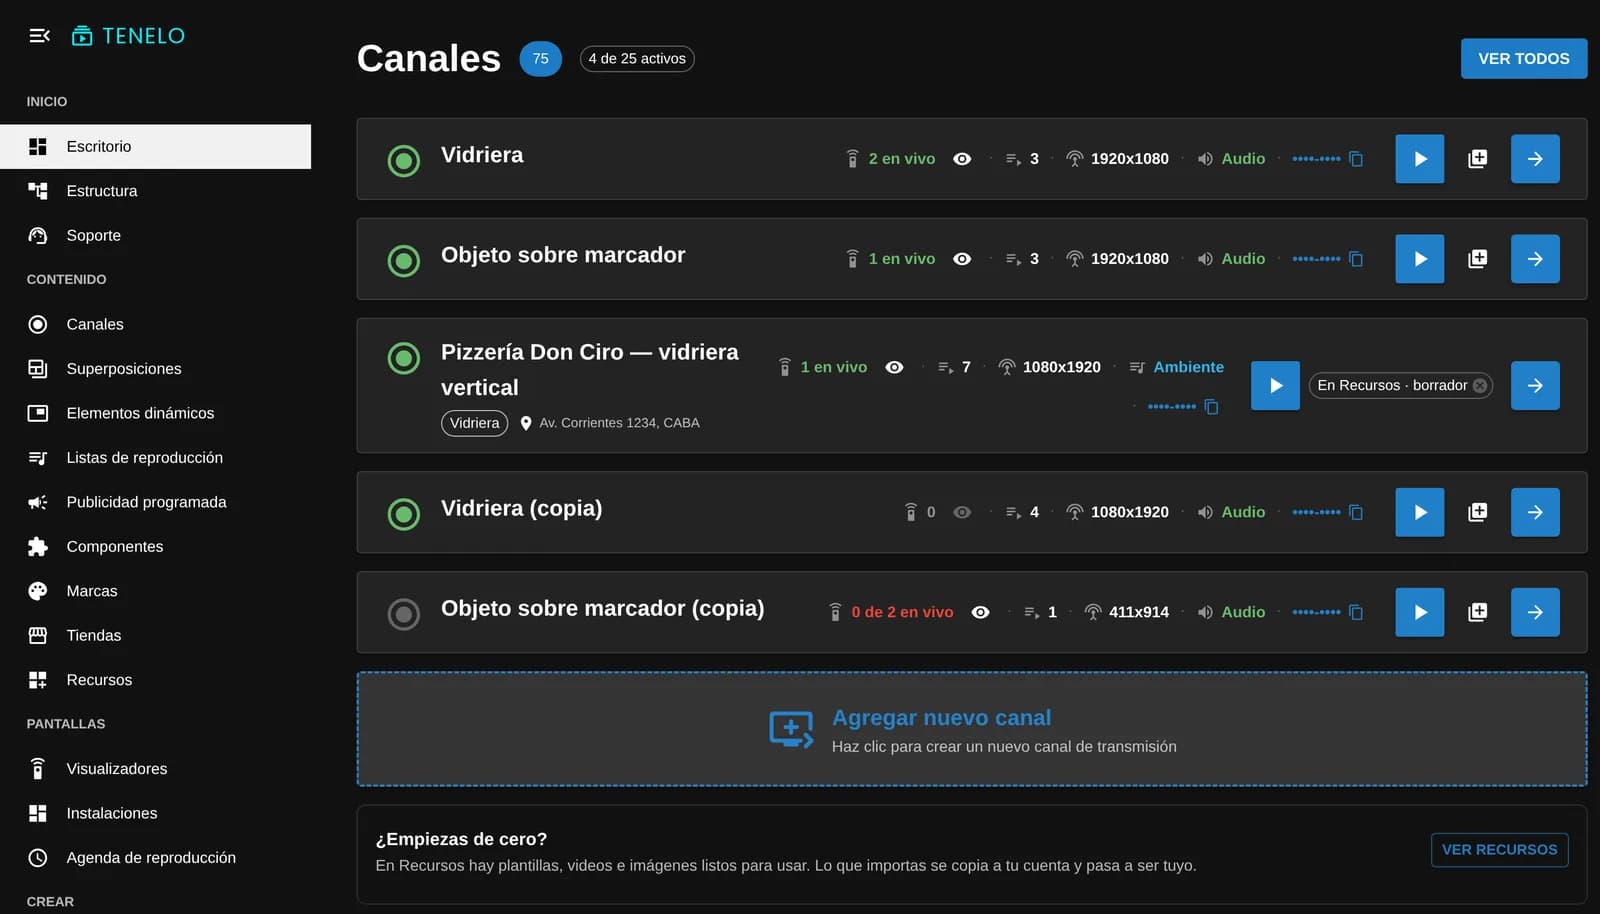Viewport: 1600px width, 914px height.
Task: Duplicate the Vidriera channel
Action: (1477, 159)
